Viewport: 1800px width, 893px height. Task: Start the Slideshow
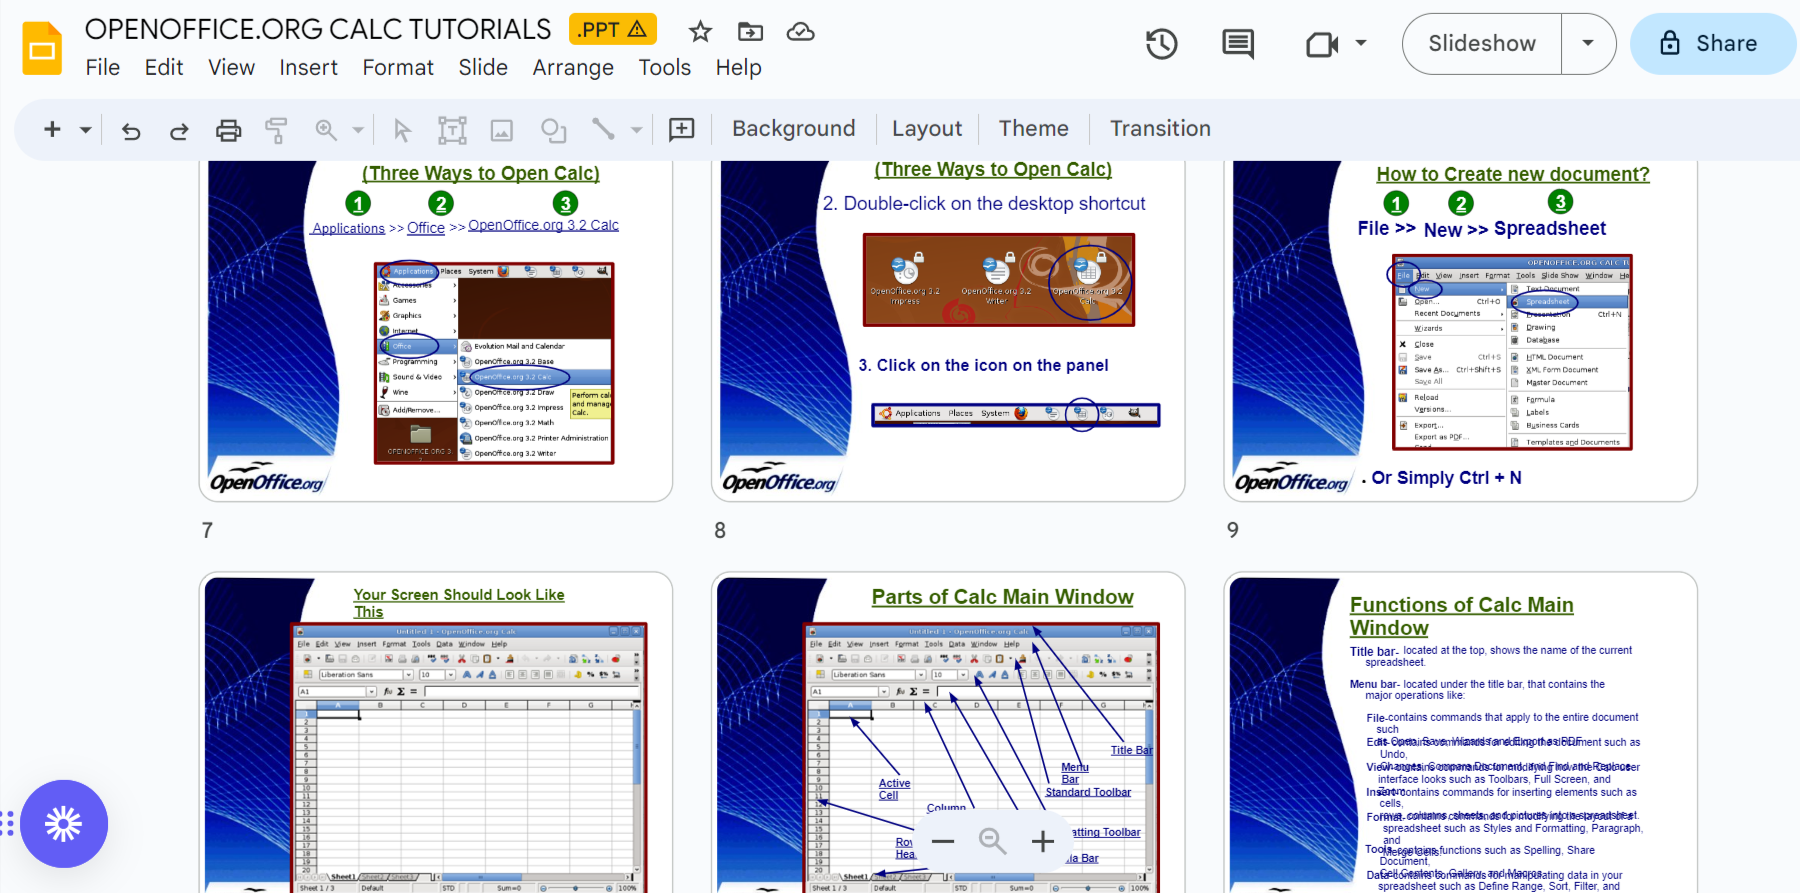(x=1482, y=44)
